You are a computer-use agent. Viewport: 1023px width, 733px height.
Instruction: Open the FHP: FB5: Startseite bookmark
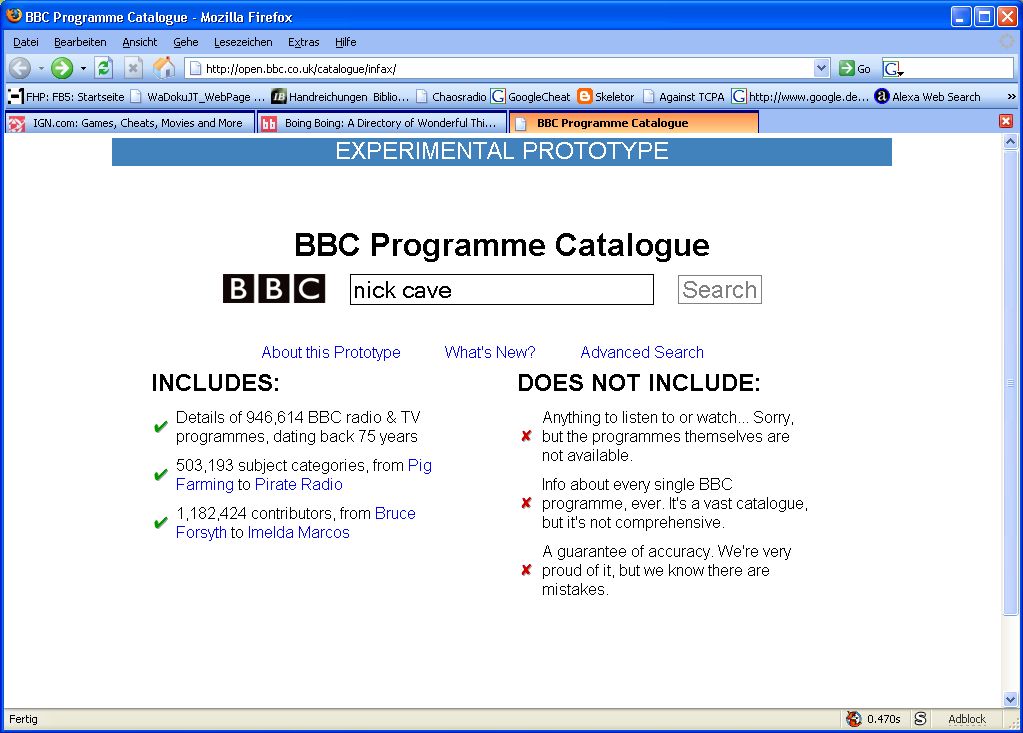(66, 97)
